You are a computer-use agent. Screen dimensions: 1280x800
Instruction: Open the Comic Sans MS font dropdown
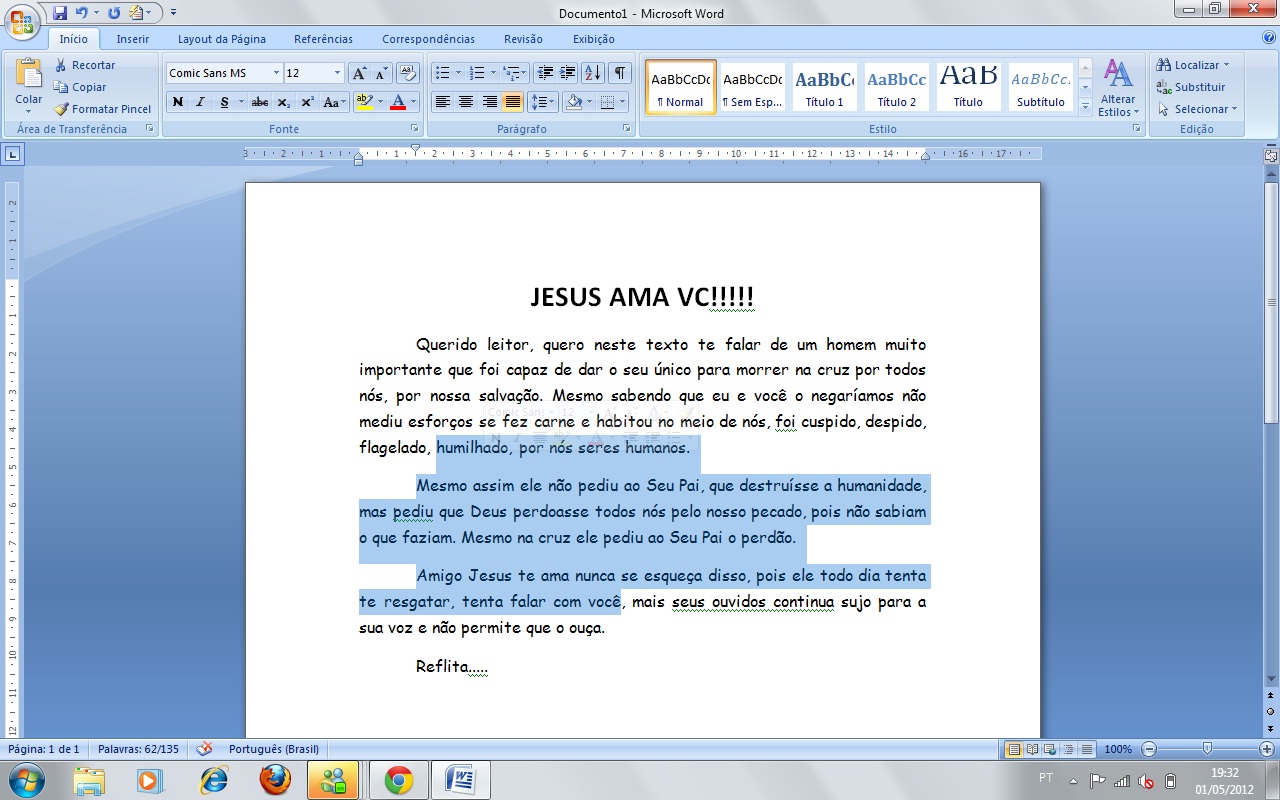pos(277,73)
